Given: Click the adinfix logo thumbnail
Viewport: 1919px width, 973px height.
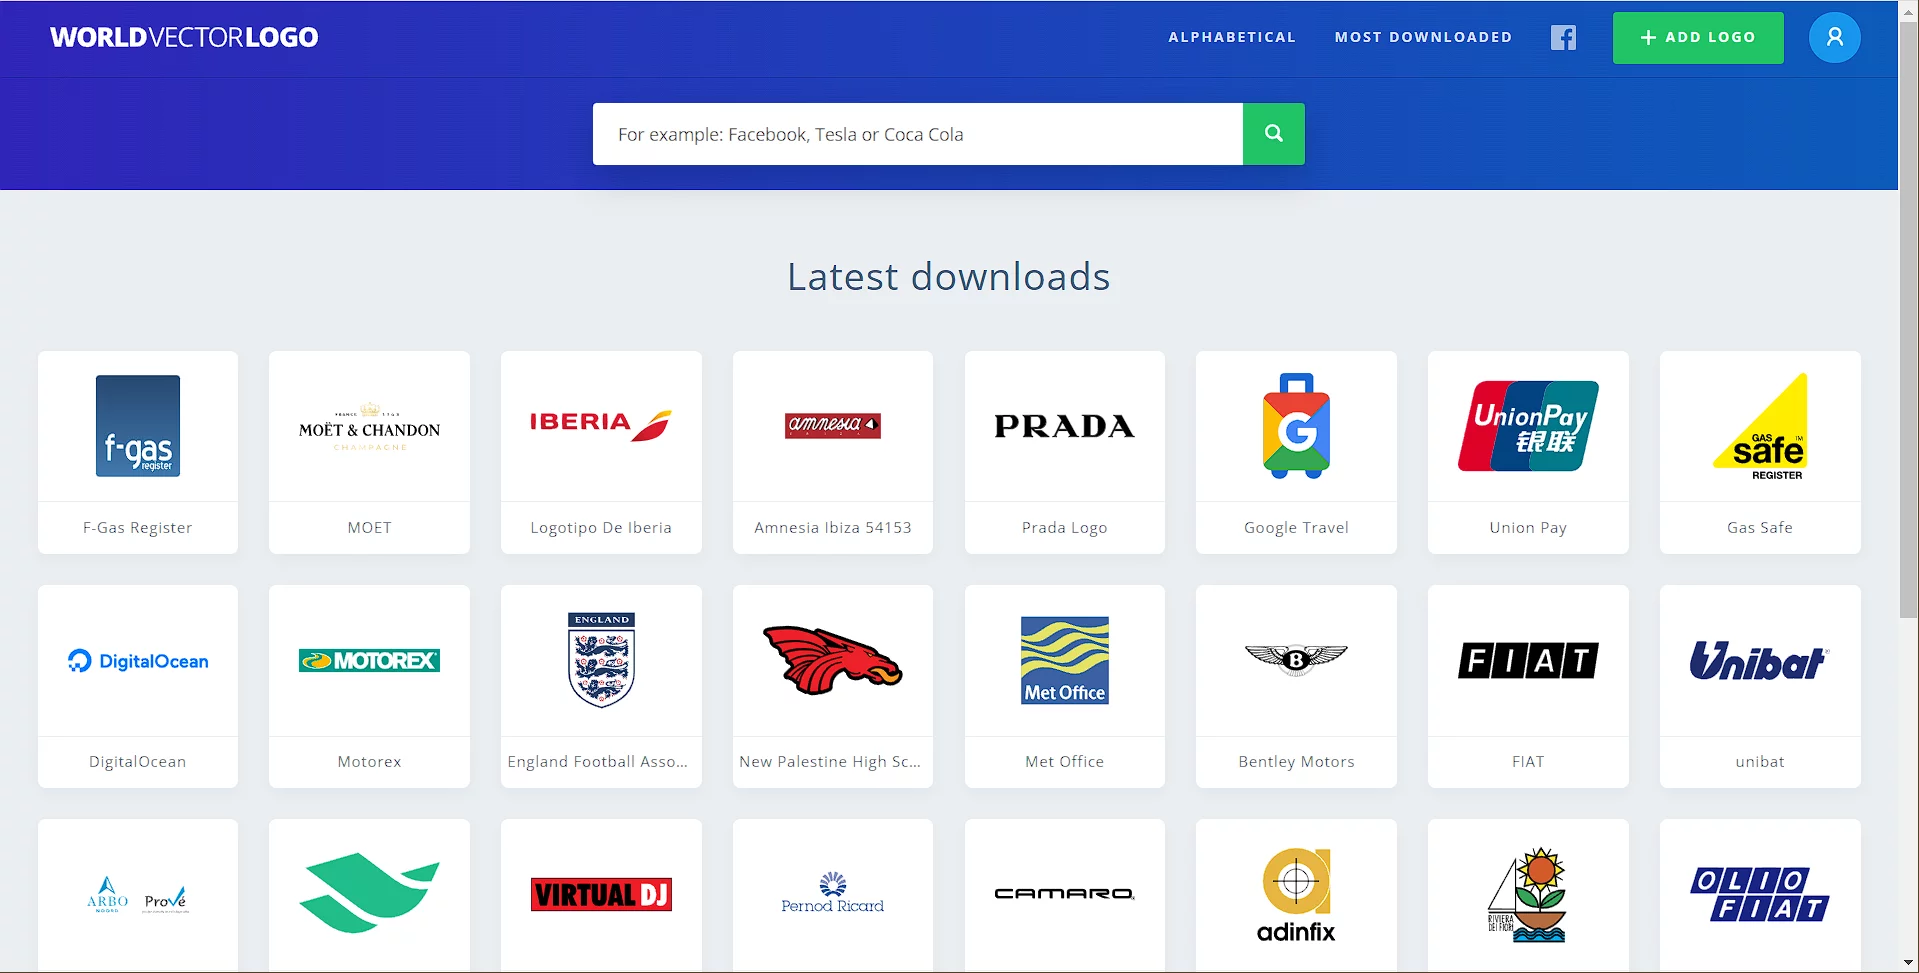Looking at the screenshot, I should 1296,894.
